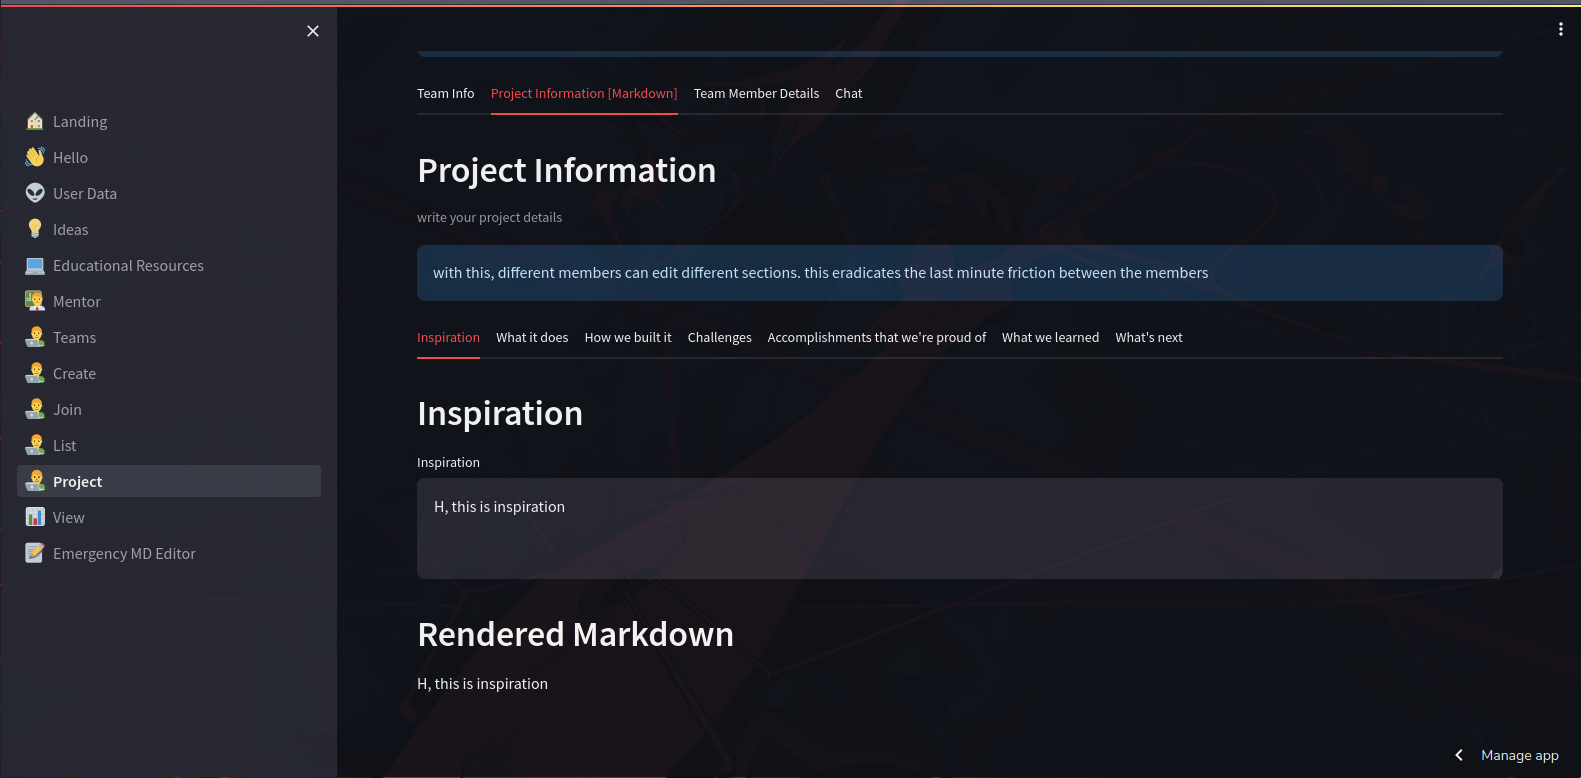Grab the Inspiration textarea resize handle

click(1496, 572)
